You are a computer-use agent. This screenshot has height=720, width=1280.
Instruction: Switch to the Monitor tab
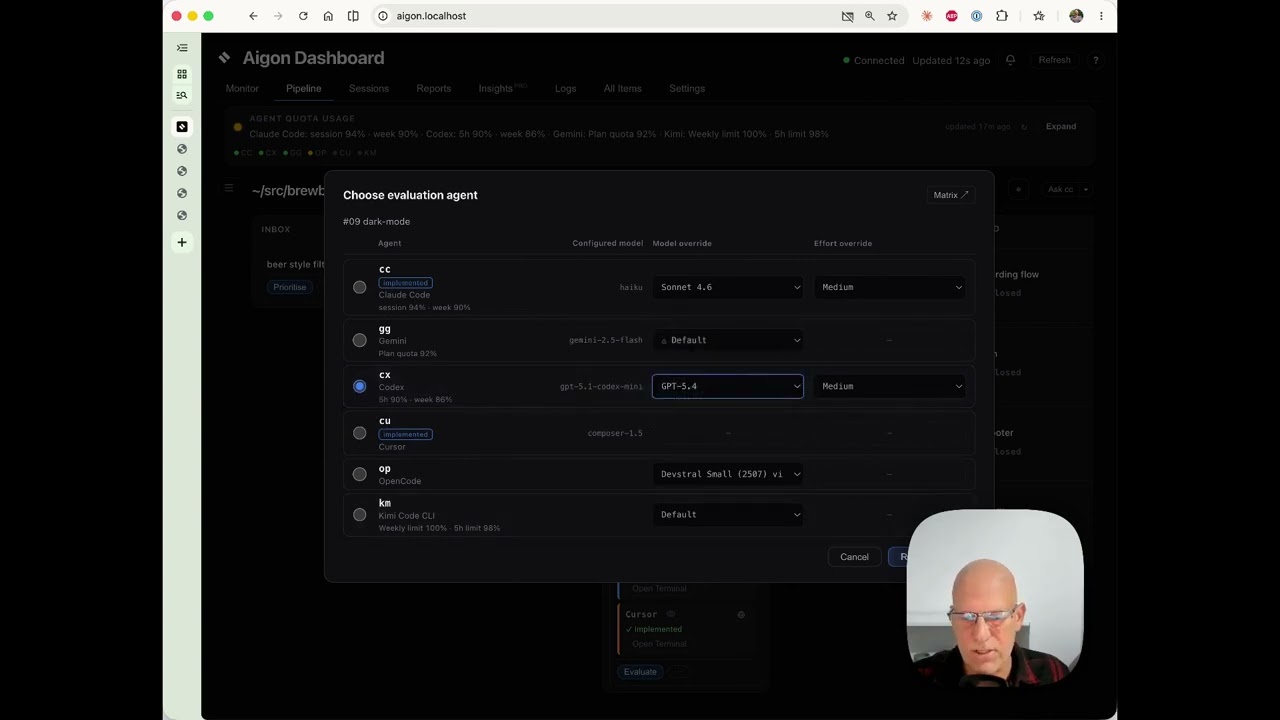tap(242, 88)
